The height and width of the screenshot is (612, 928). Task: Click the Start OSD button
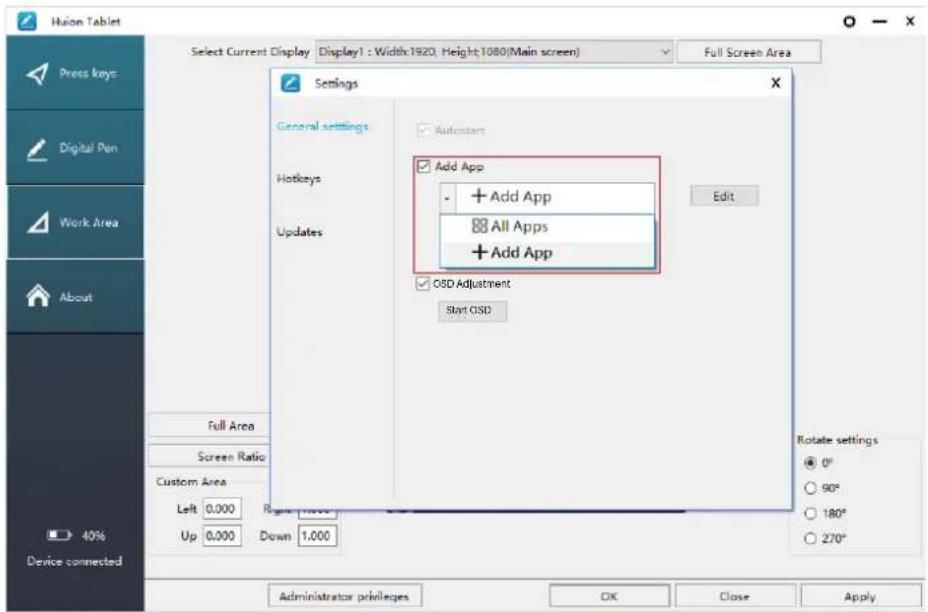(x=472, y=311)
